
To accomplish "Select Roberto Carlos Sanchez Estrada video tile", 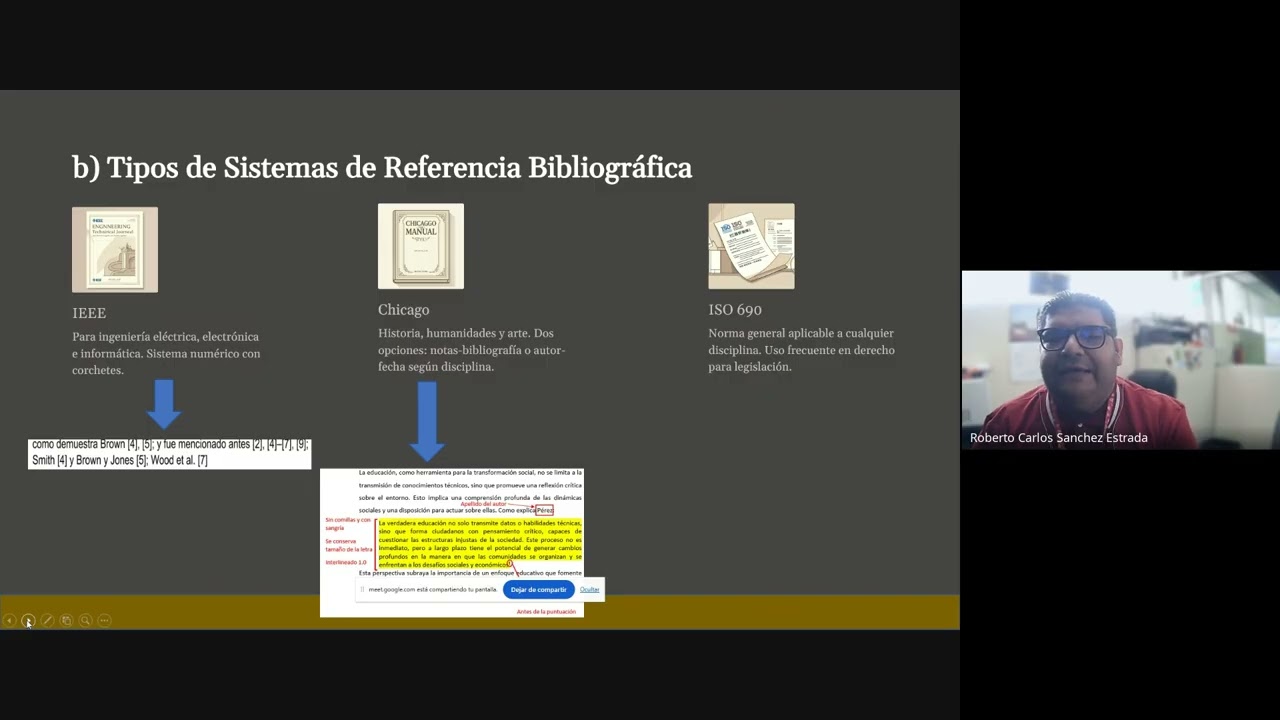I will tap(1121, 360).
